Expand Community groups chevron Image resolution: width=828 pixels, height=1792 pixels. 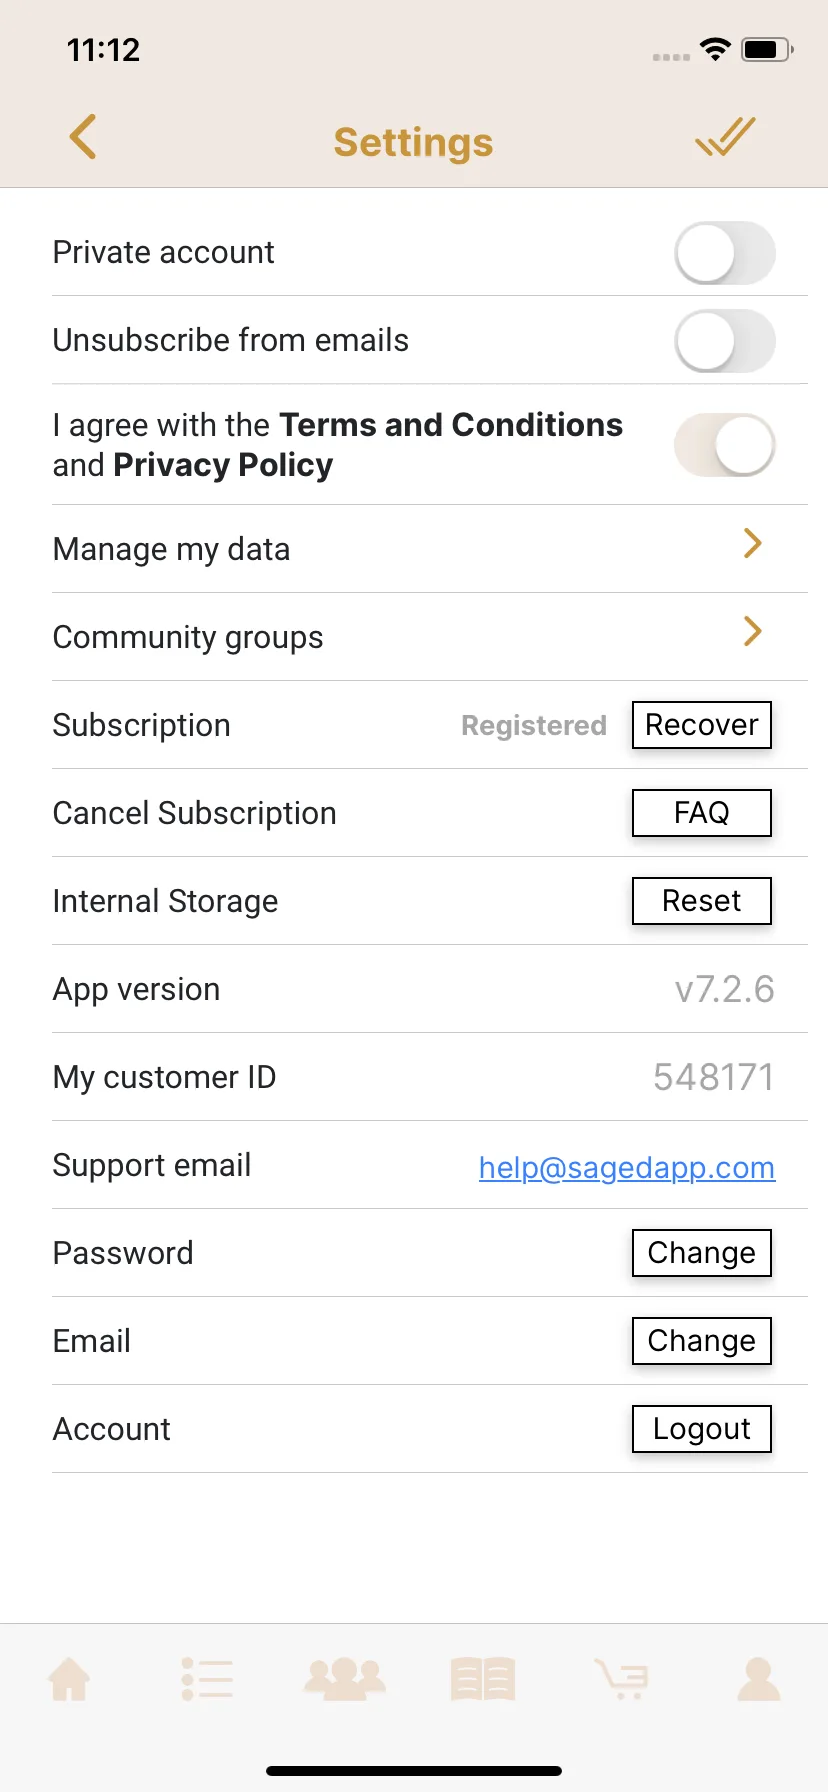click(753, 631)
